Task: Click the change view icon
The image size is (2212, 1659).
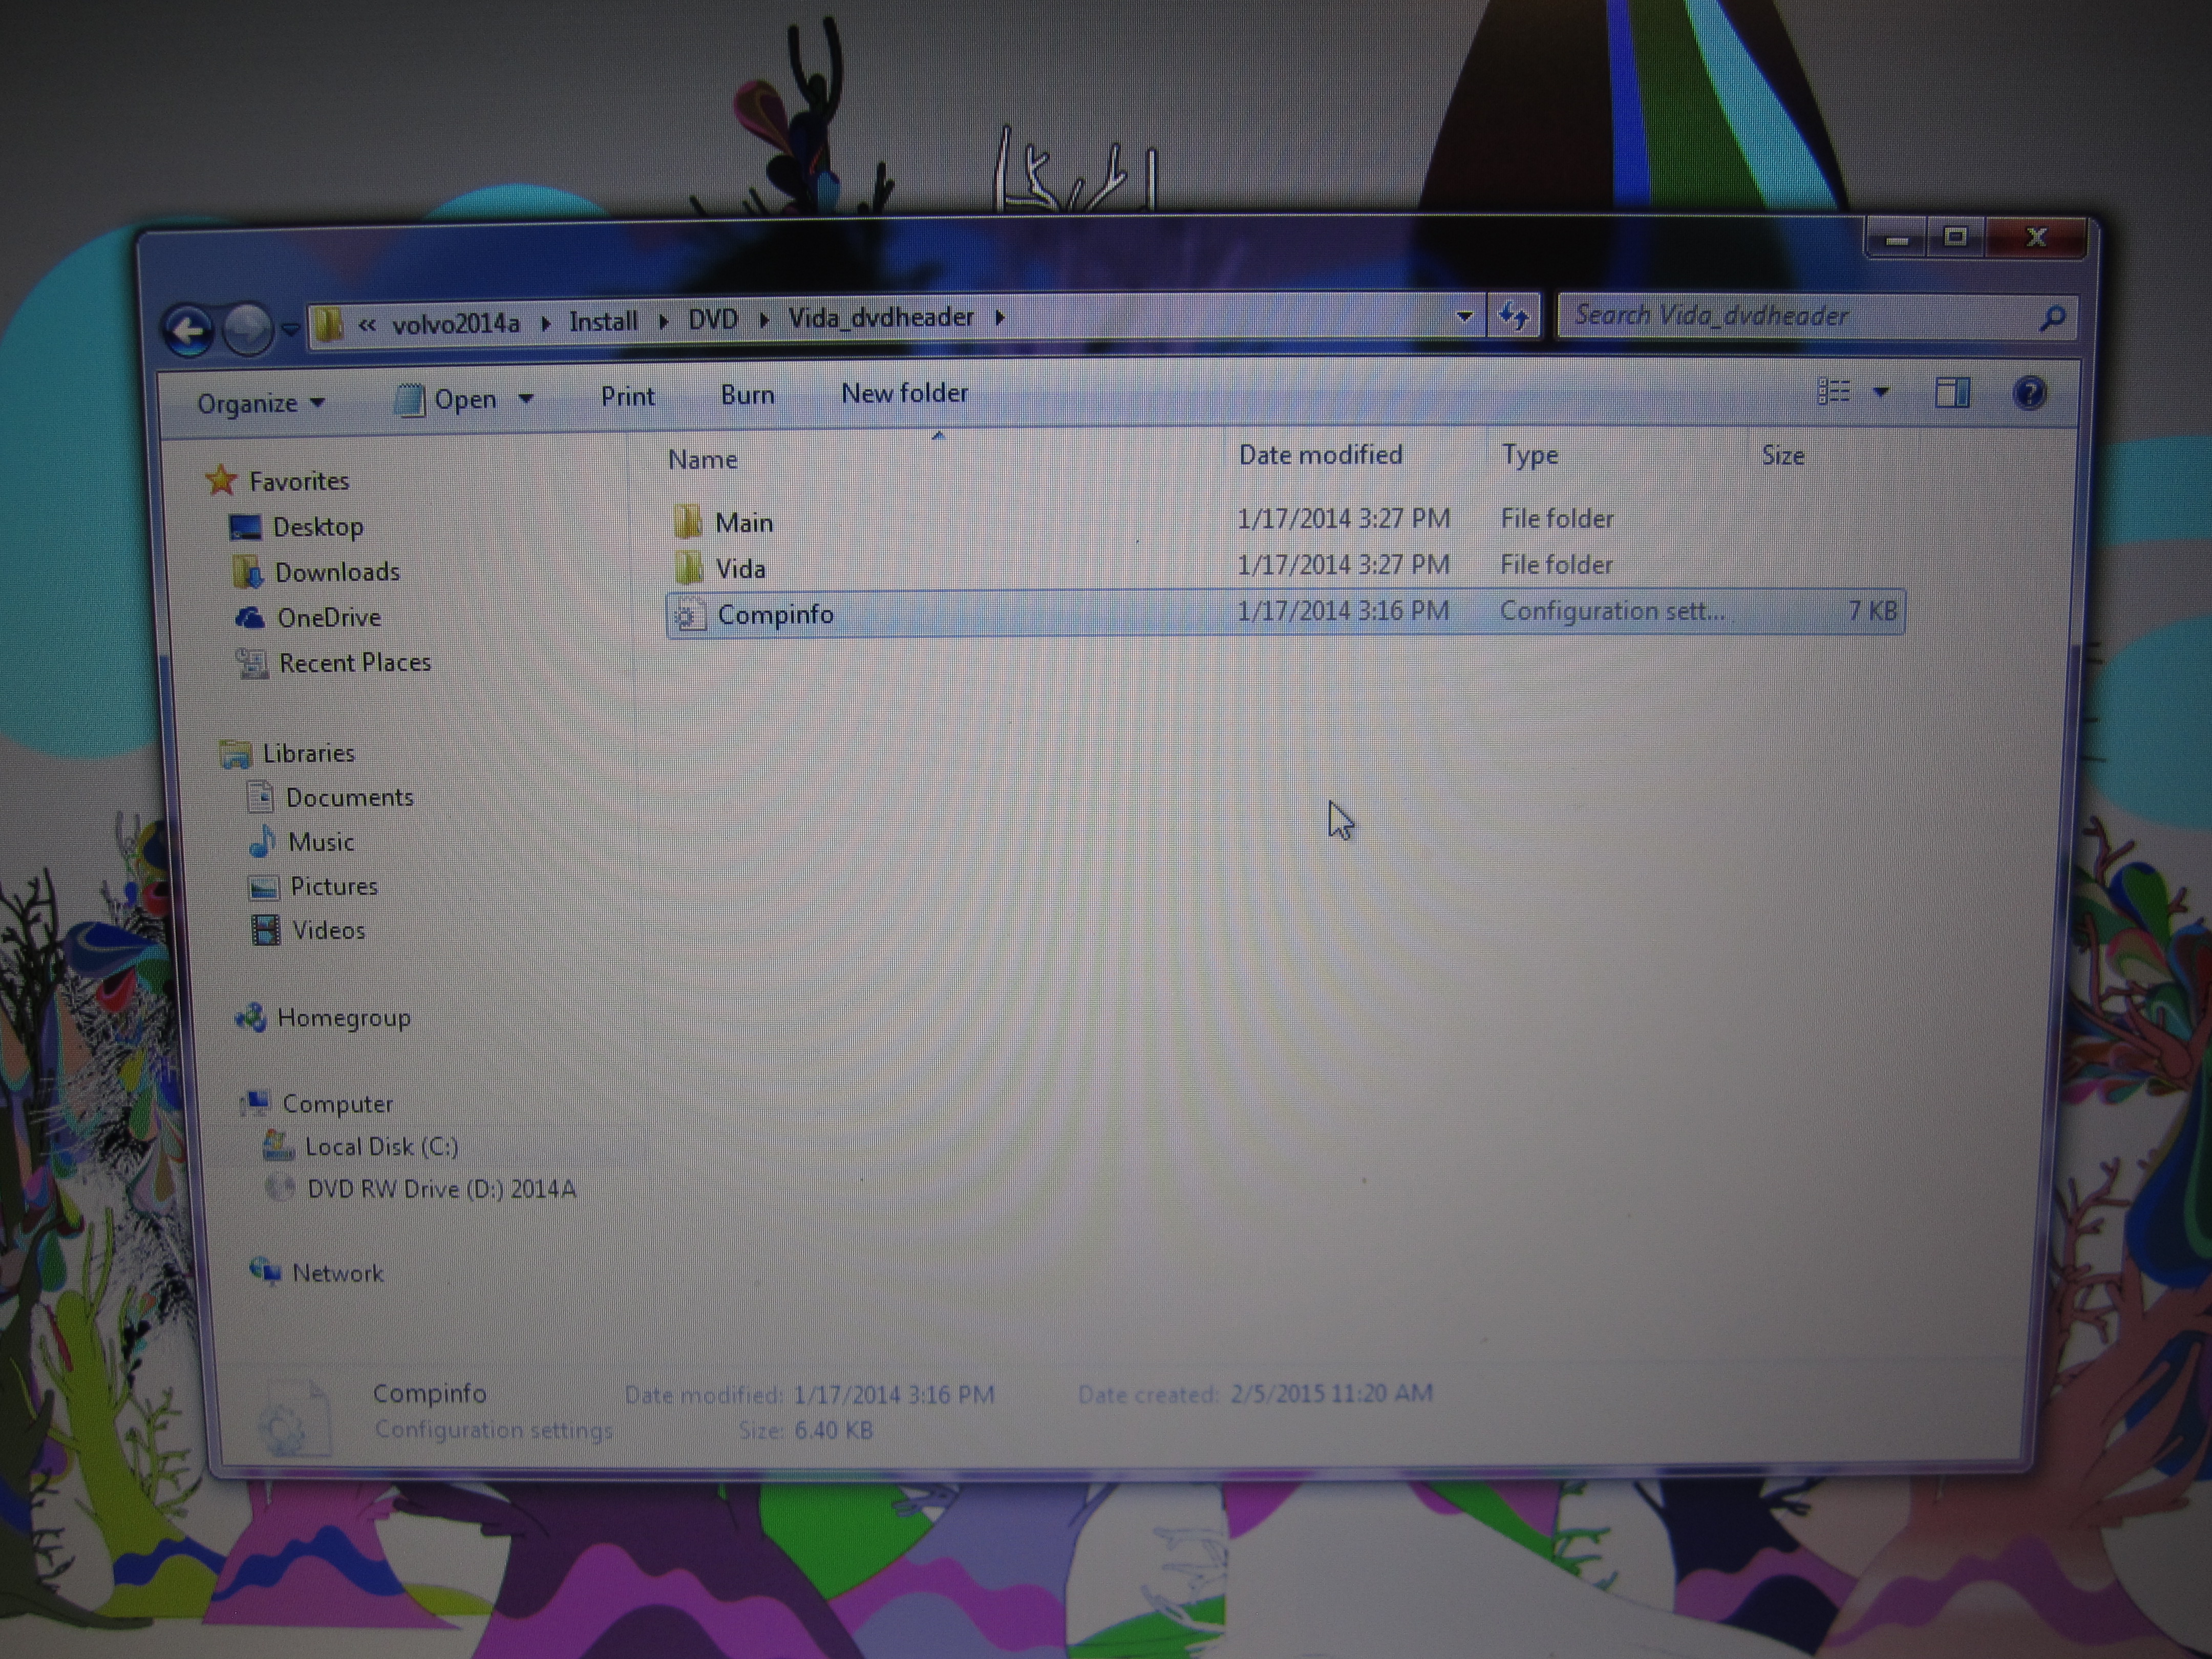Action: pos(1832,392)
